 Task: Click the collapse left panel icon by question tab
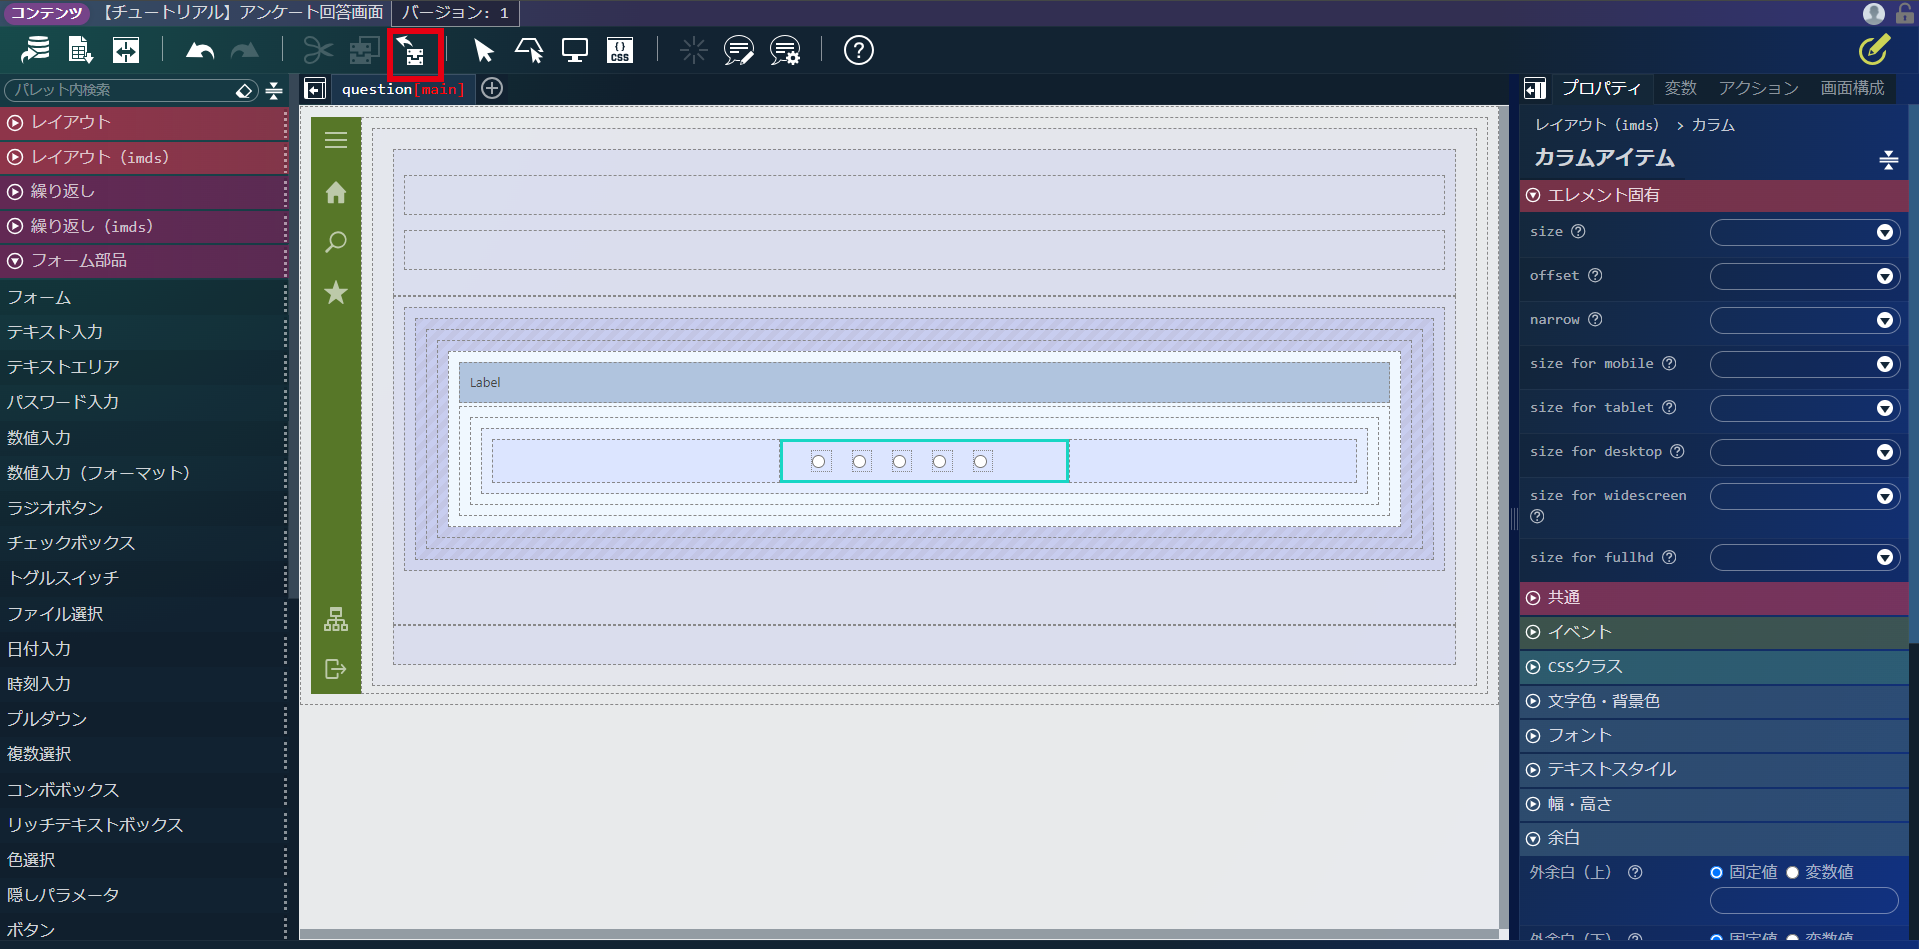pos(315,89)
